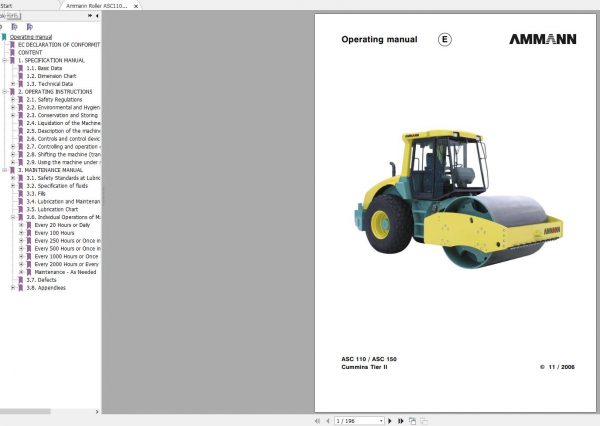
Task: Click the greyed next view icon in the page bar
Action: (x=424, y=421)
